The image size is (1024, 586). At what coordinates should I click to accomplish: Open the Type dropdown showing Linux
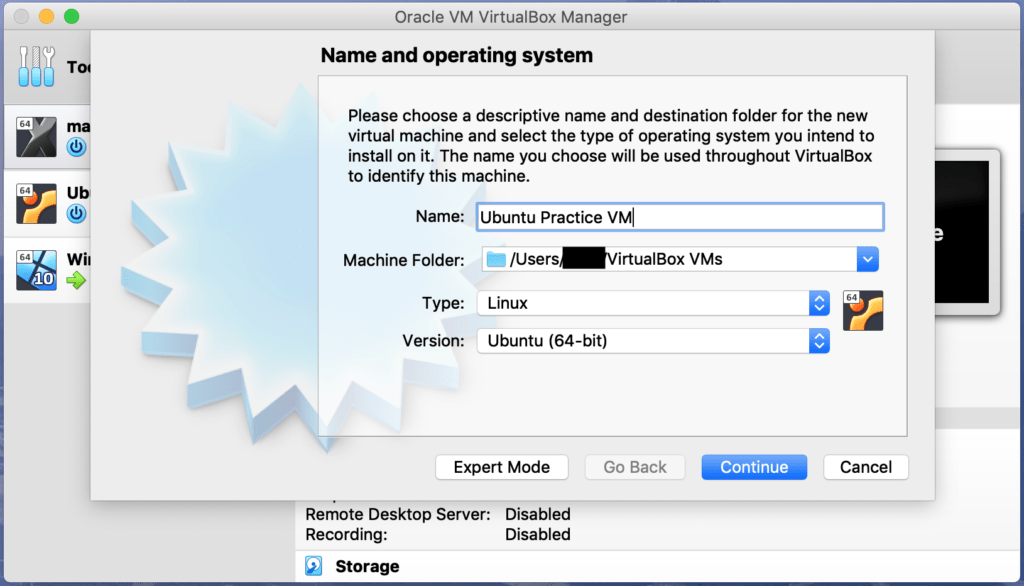click(653, 303)
